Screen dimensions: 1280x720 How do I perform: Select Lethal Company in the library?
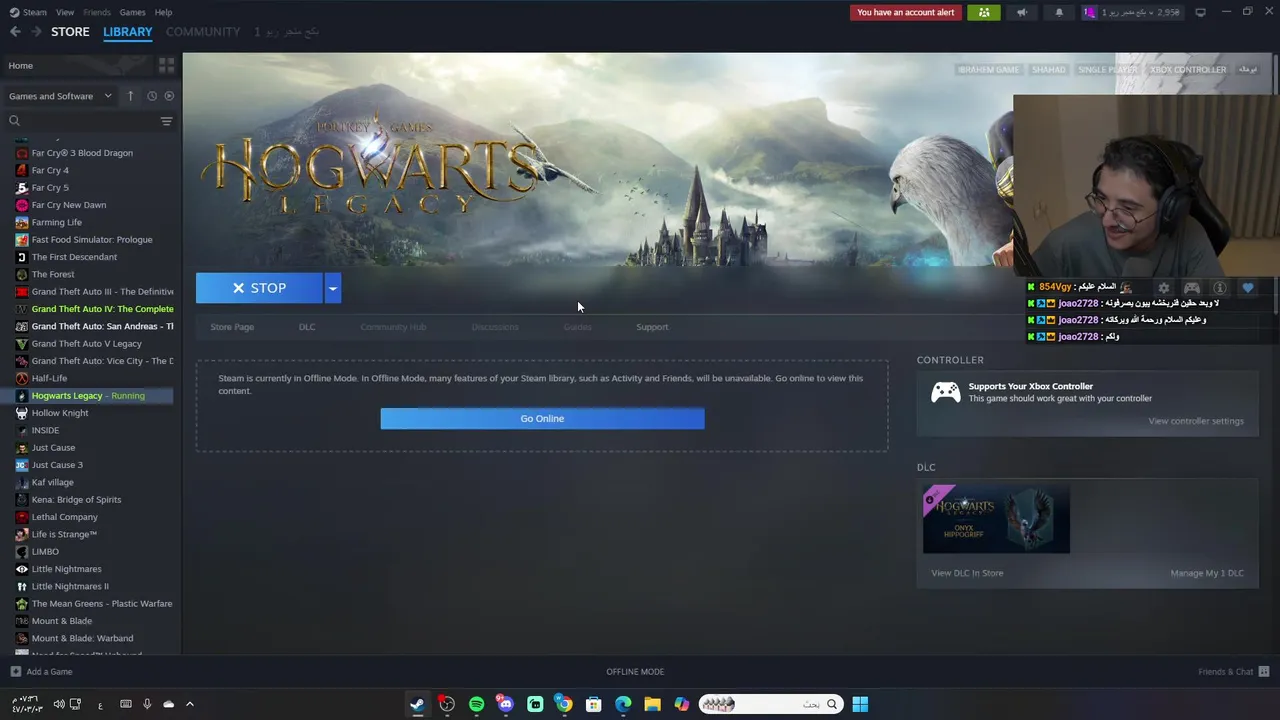pyautogui.click(x=93, y=517)
